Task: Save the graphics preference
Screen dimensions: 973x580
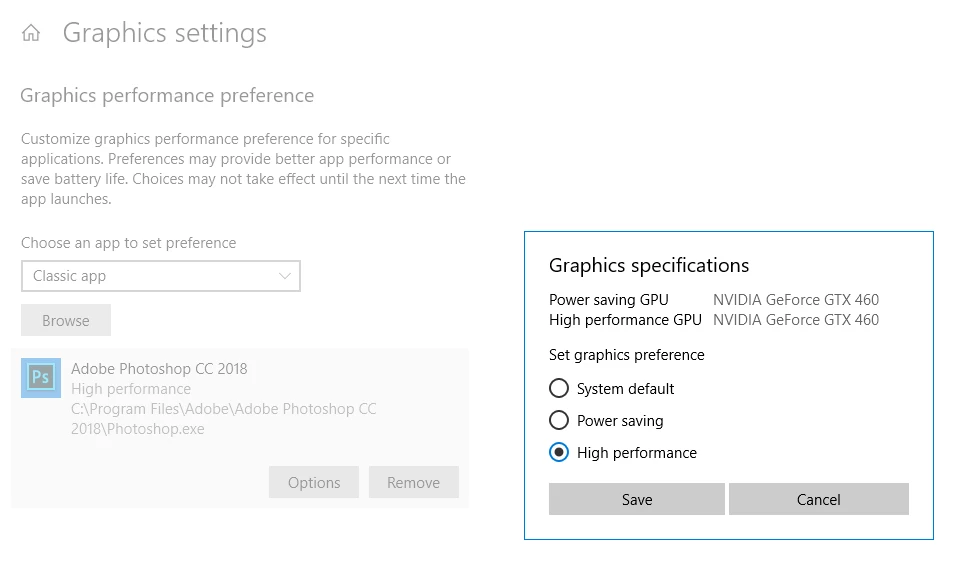Action: point(636,499)
